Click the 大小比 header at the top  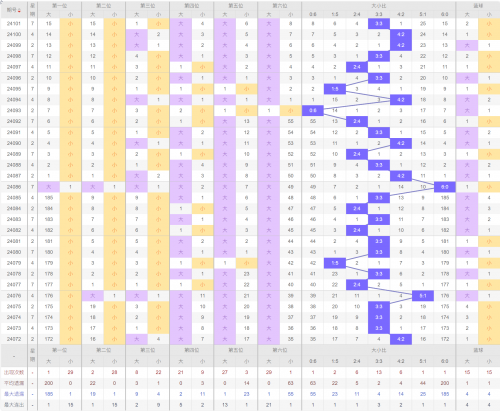(x=379, y=6)
